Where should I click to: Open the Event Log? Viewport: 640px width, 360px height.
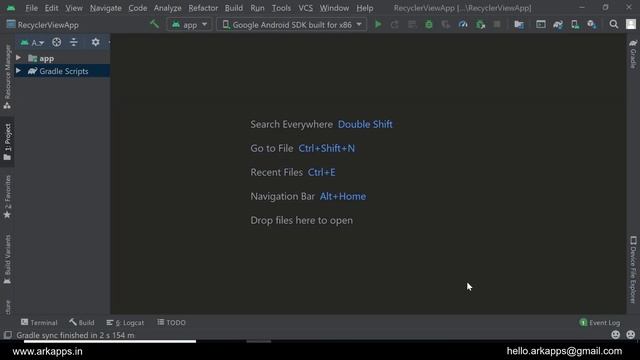599,322
